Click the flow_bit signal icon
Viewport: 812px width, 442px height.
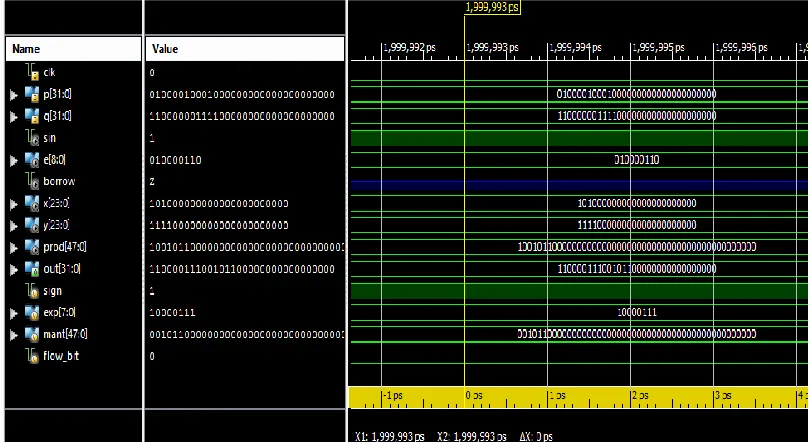[x=32, y=356]
